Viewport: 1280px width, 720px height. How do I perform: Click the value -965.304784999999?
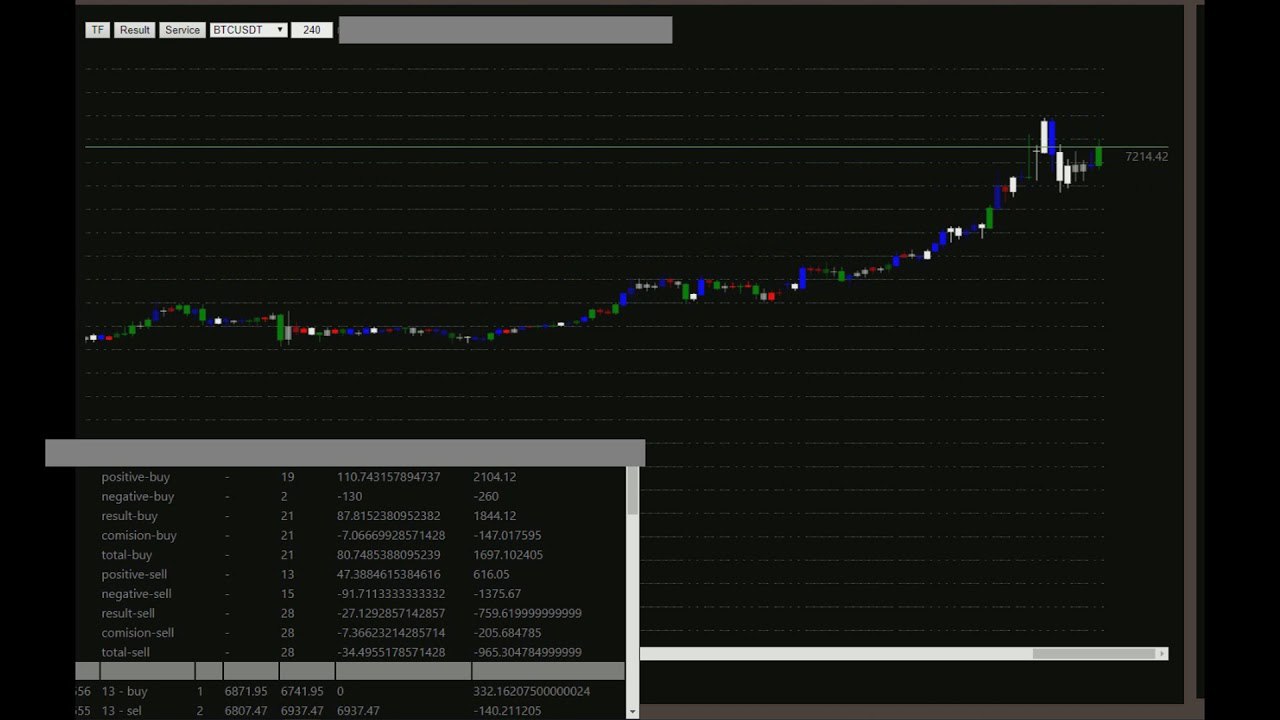(x=527, y=652)
